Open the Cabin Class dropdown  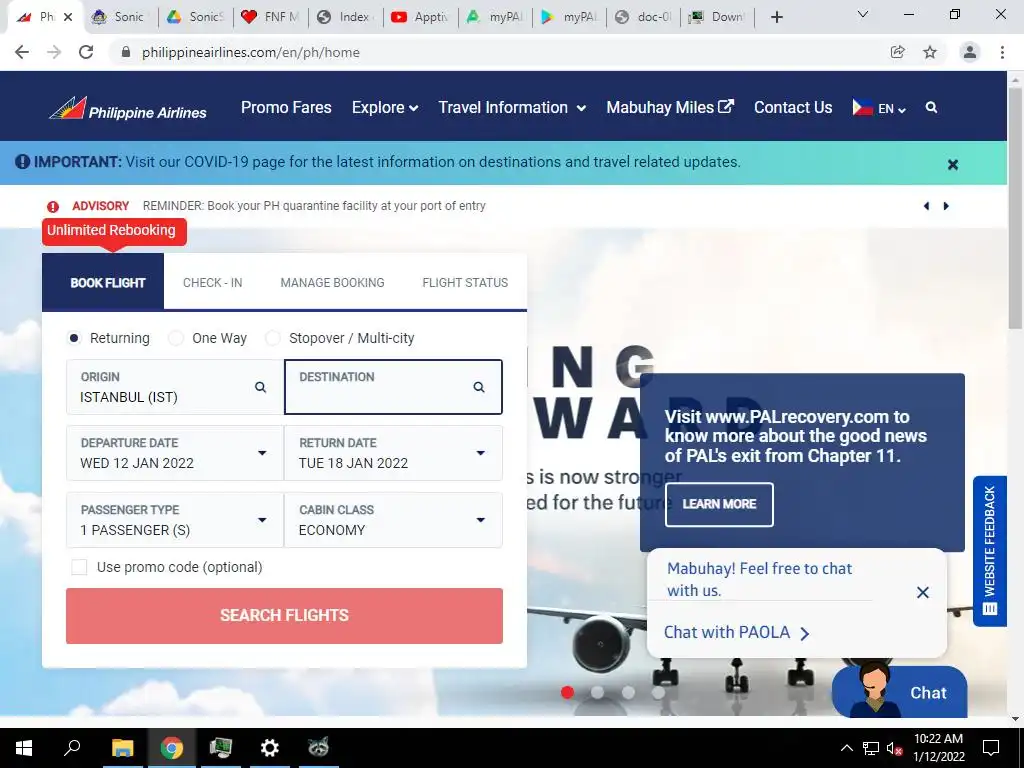click(393, 520)
